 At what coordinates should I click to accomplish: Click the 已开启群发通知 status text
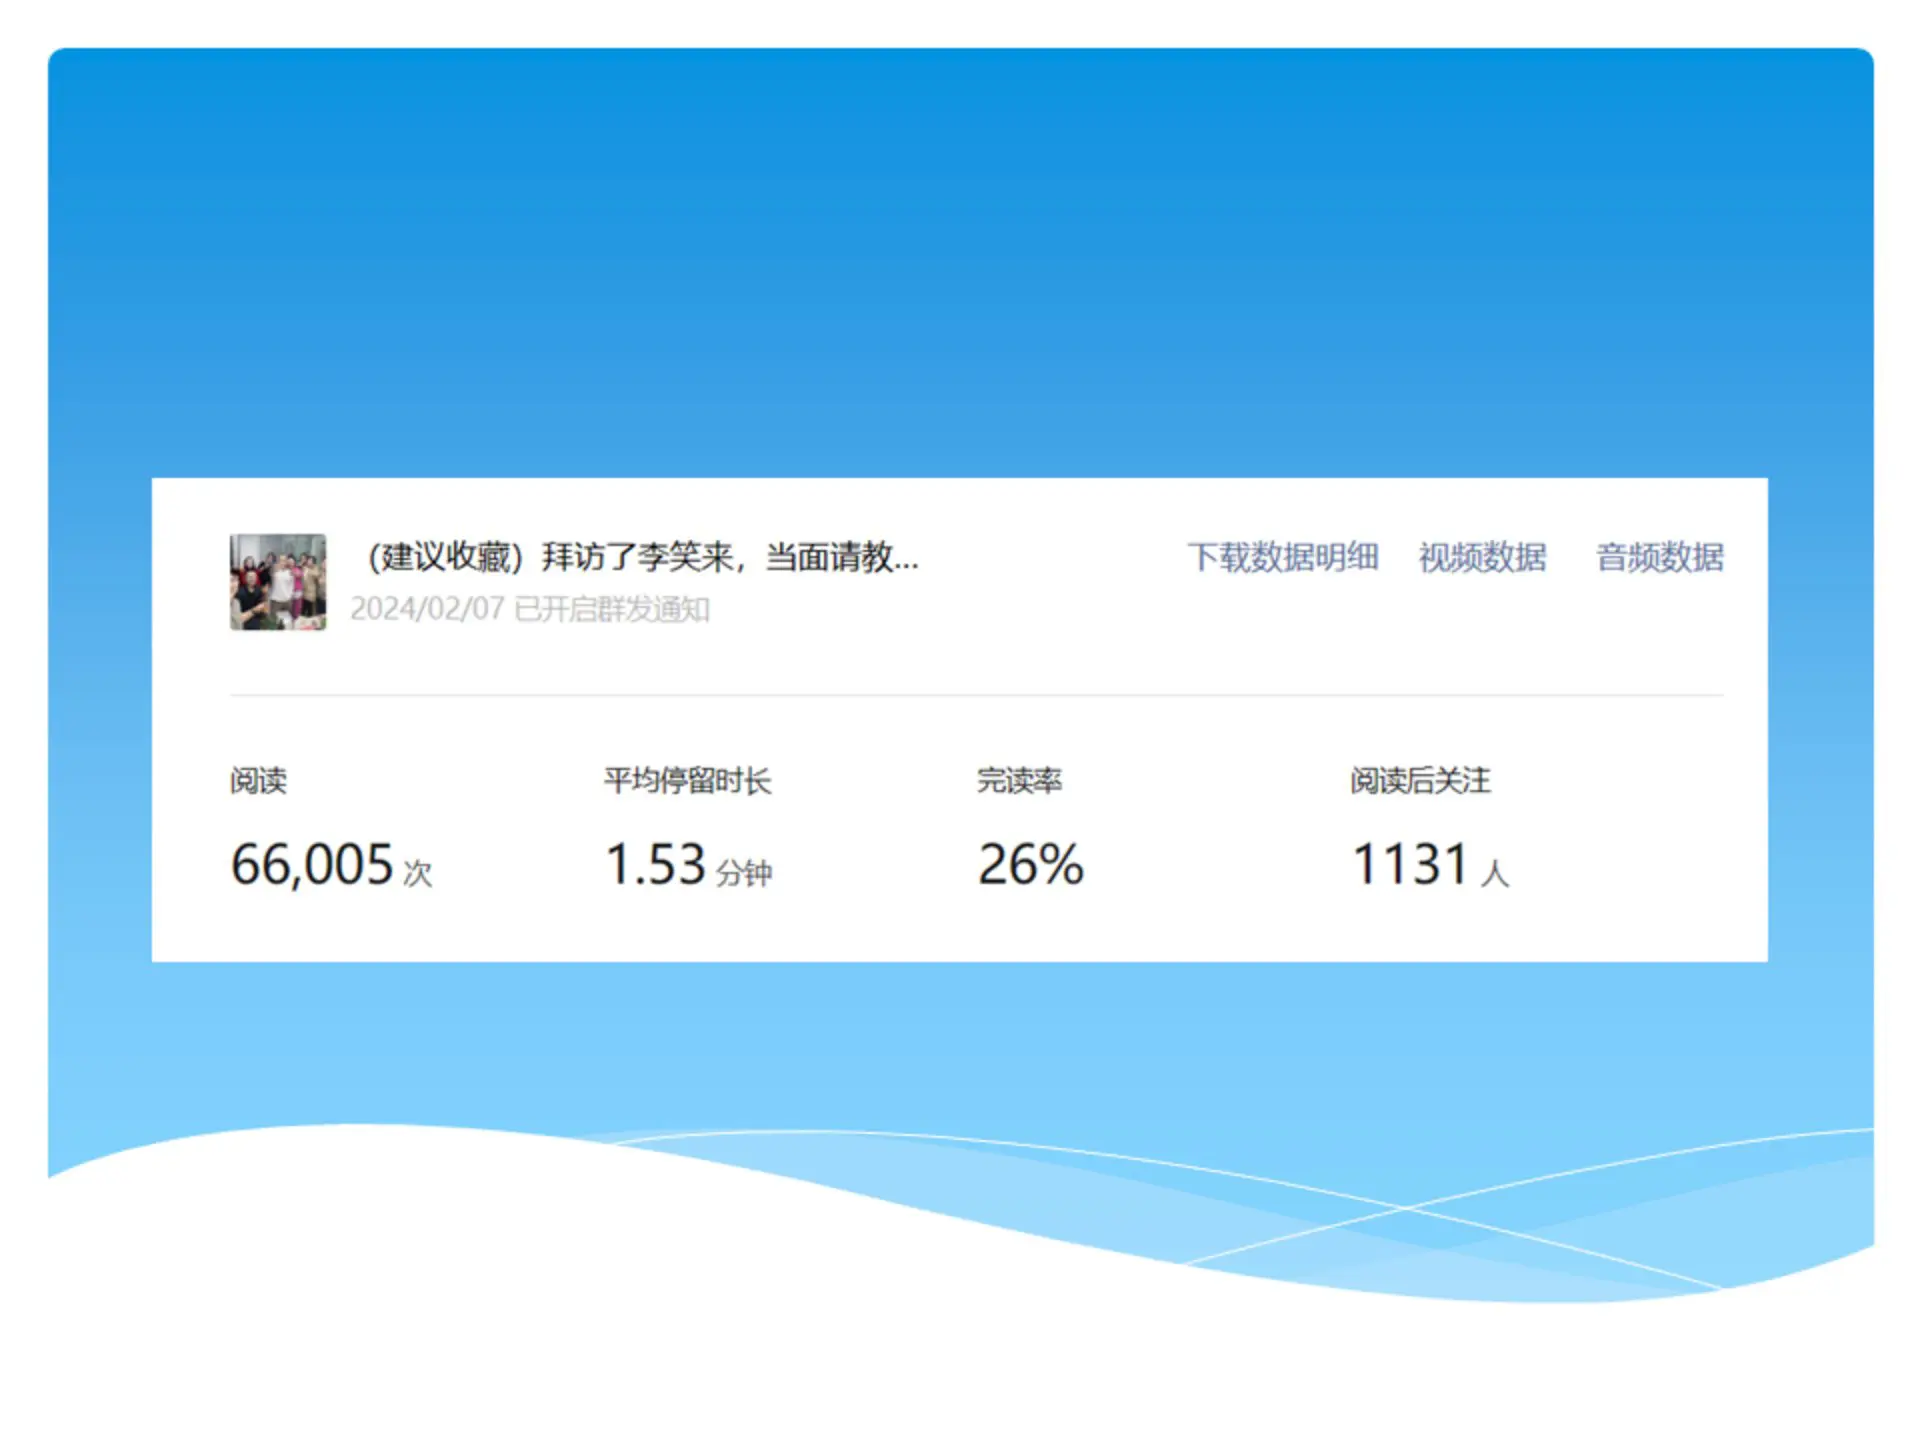coord(612,609)
